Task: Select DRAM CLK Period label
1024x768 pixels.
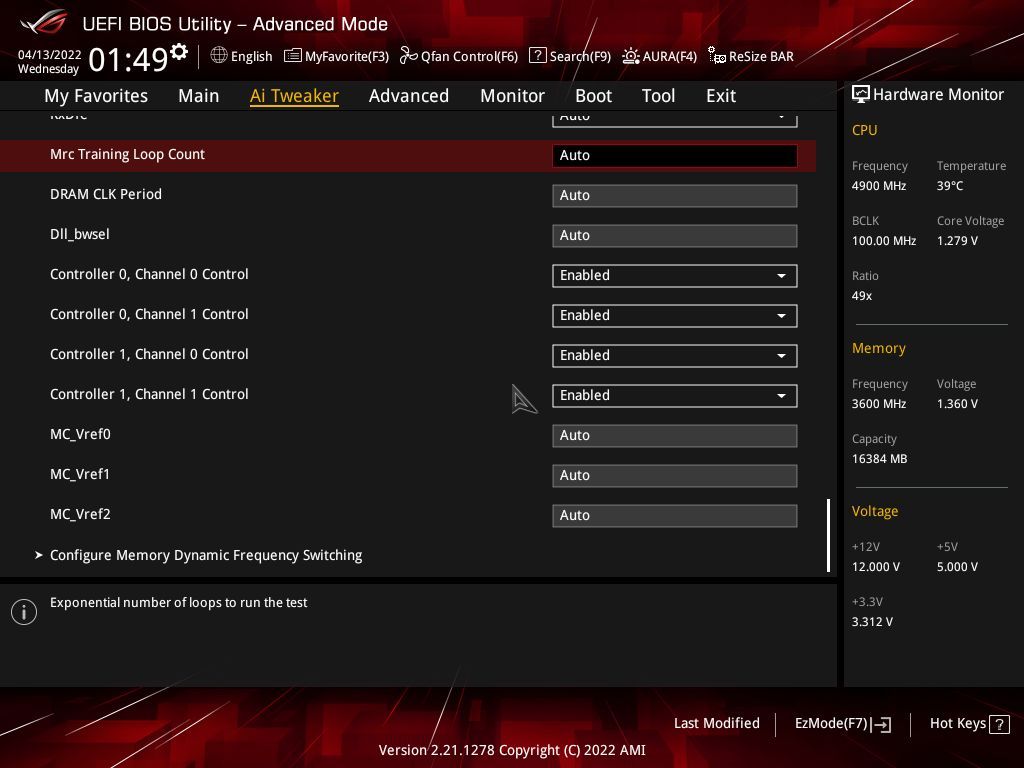Action: click(x=106, y=194)
